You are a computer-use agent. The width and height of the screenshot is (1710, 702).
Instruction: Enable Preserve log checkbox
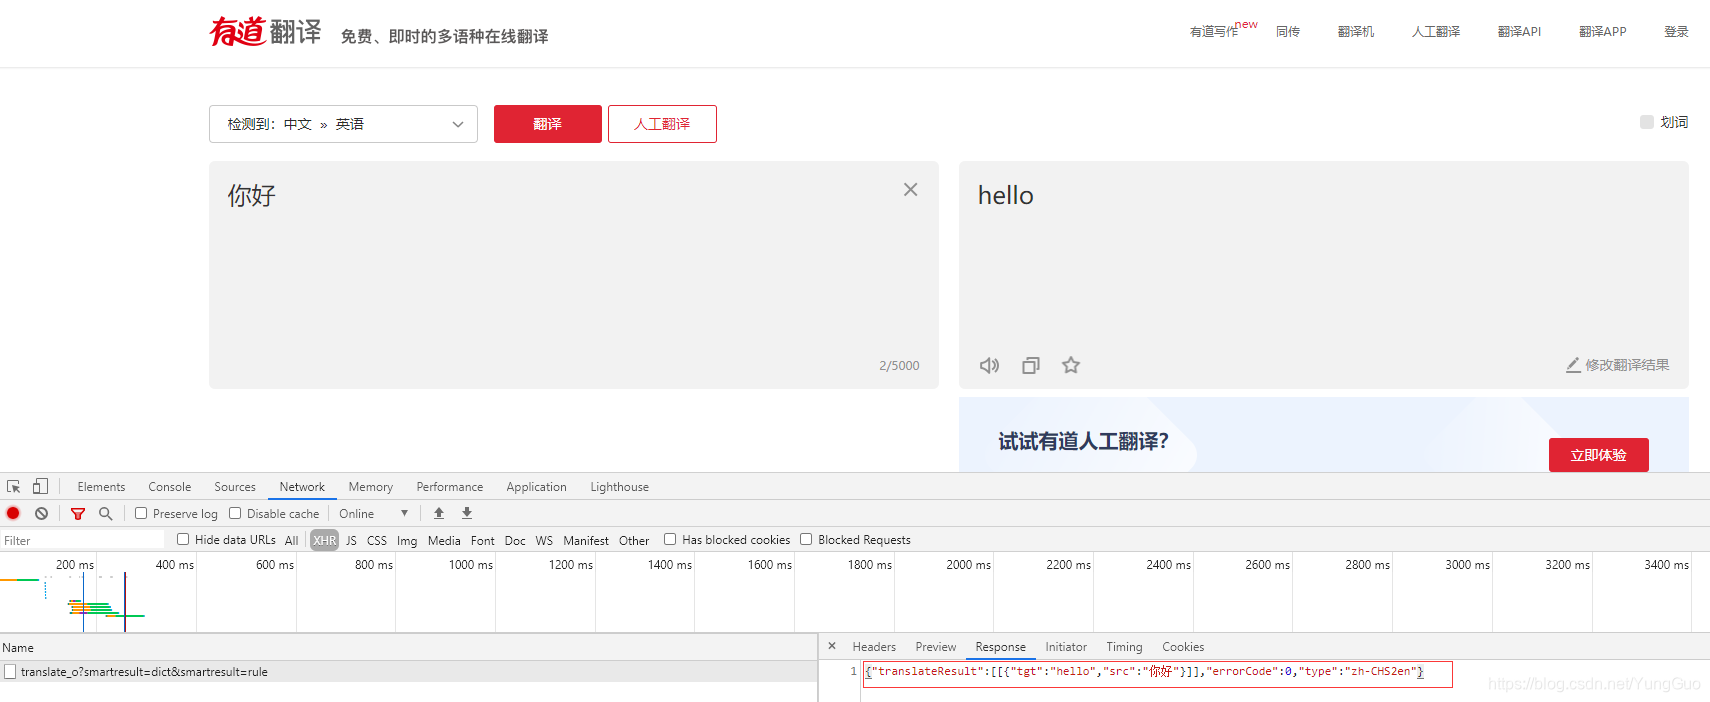141,513
